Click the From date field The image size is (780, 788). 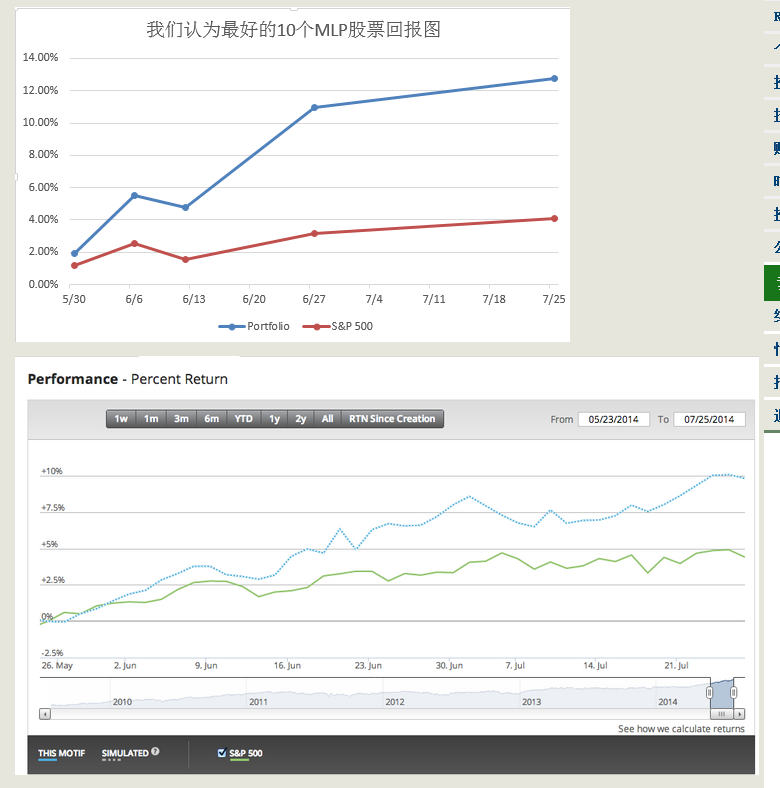[613, 419]
